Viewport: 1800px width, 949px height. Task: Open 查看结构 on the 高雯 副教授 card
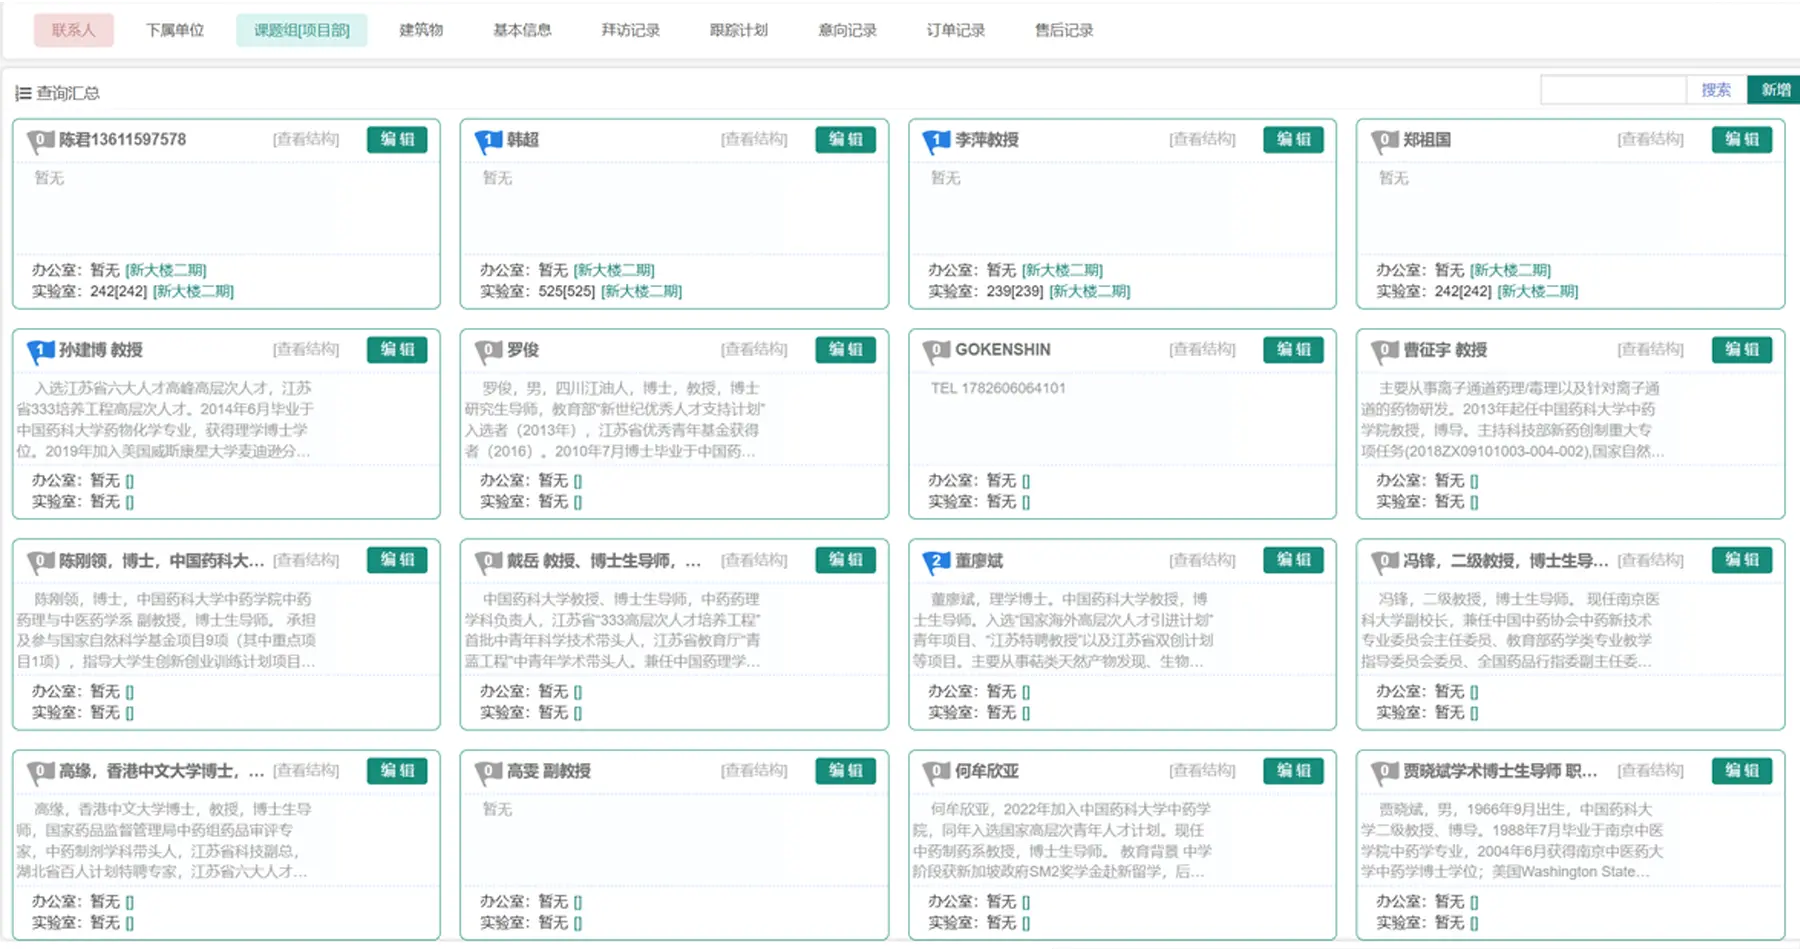[x=754, y=771]
